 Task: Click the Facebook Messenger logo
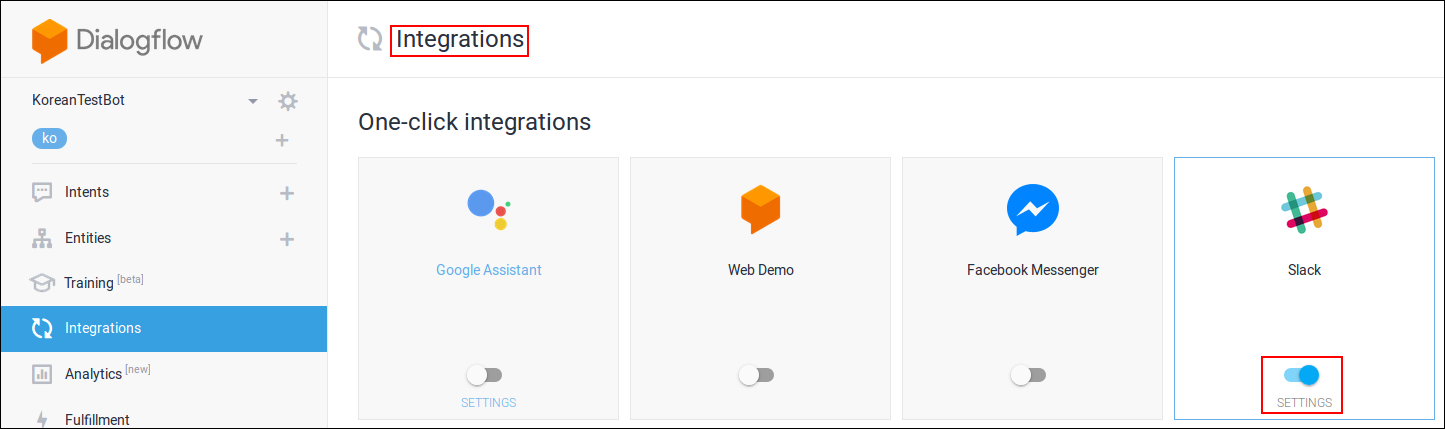pyautogui.click(x=1032, y=210)
